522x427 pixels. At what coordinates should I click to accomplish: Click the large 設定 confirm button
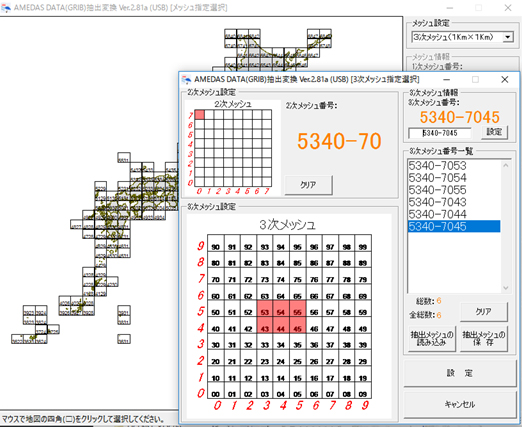460,373
